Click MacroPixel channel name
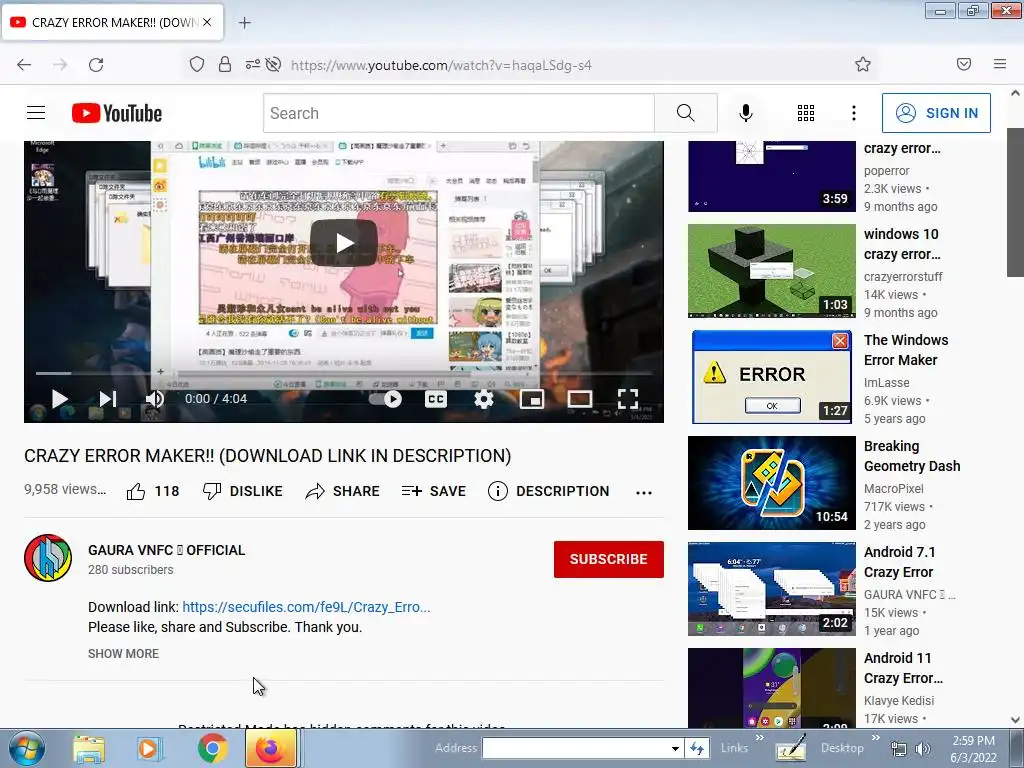Image resolution: width=1024 pixels, height=768 pixels. tap(893, 488)
